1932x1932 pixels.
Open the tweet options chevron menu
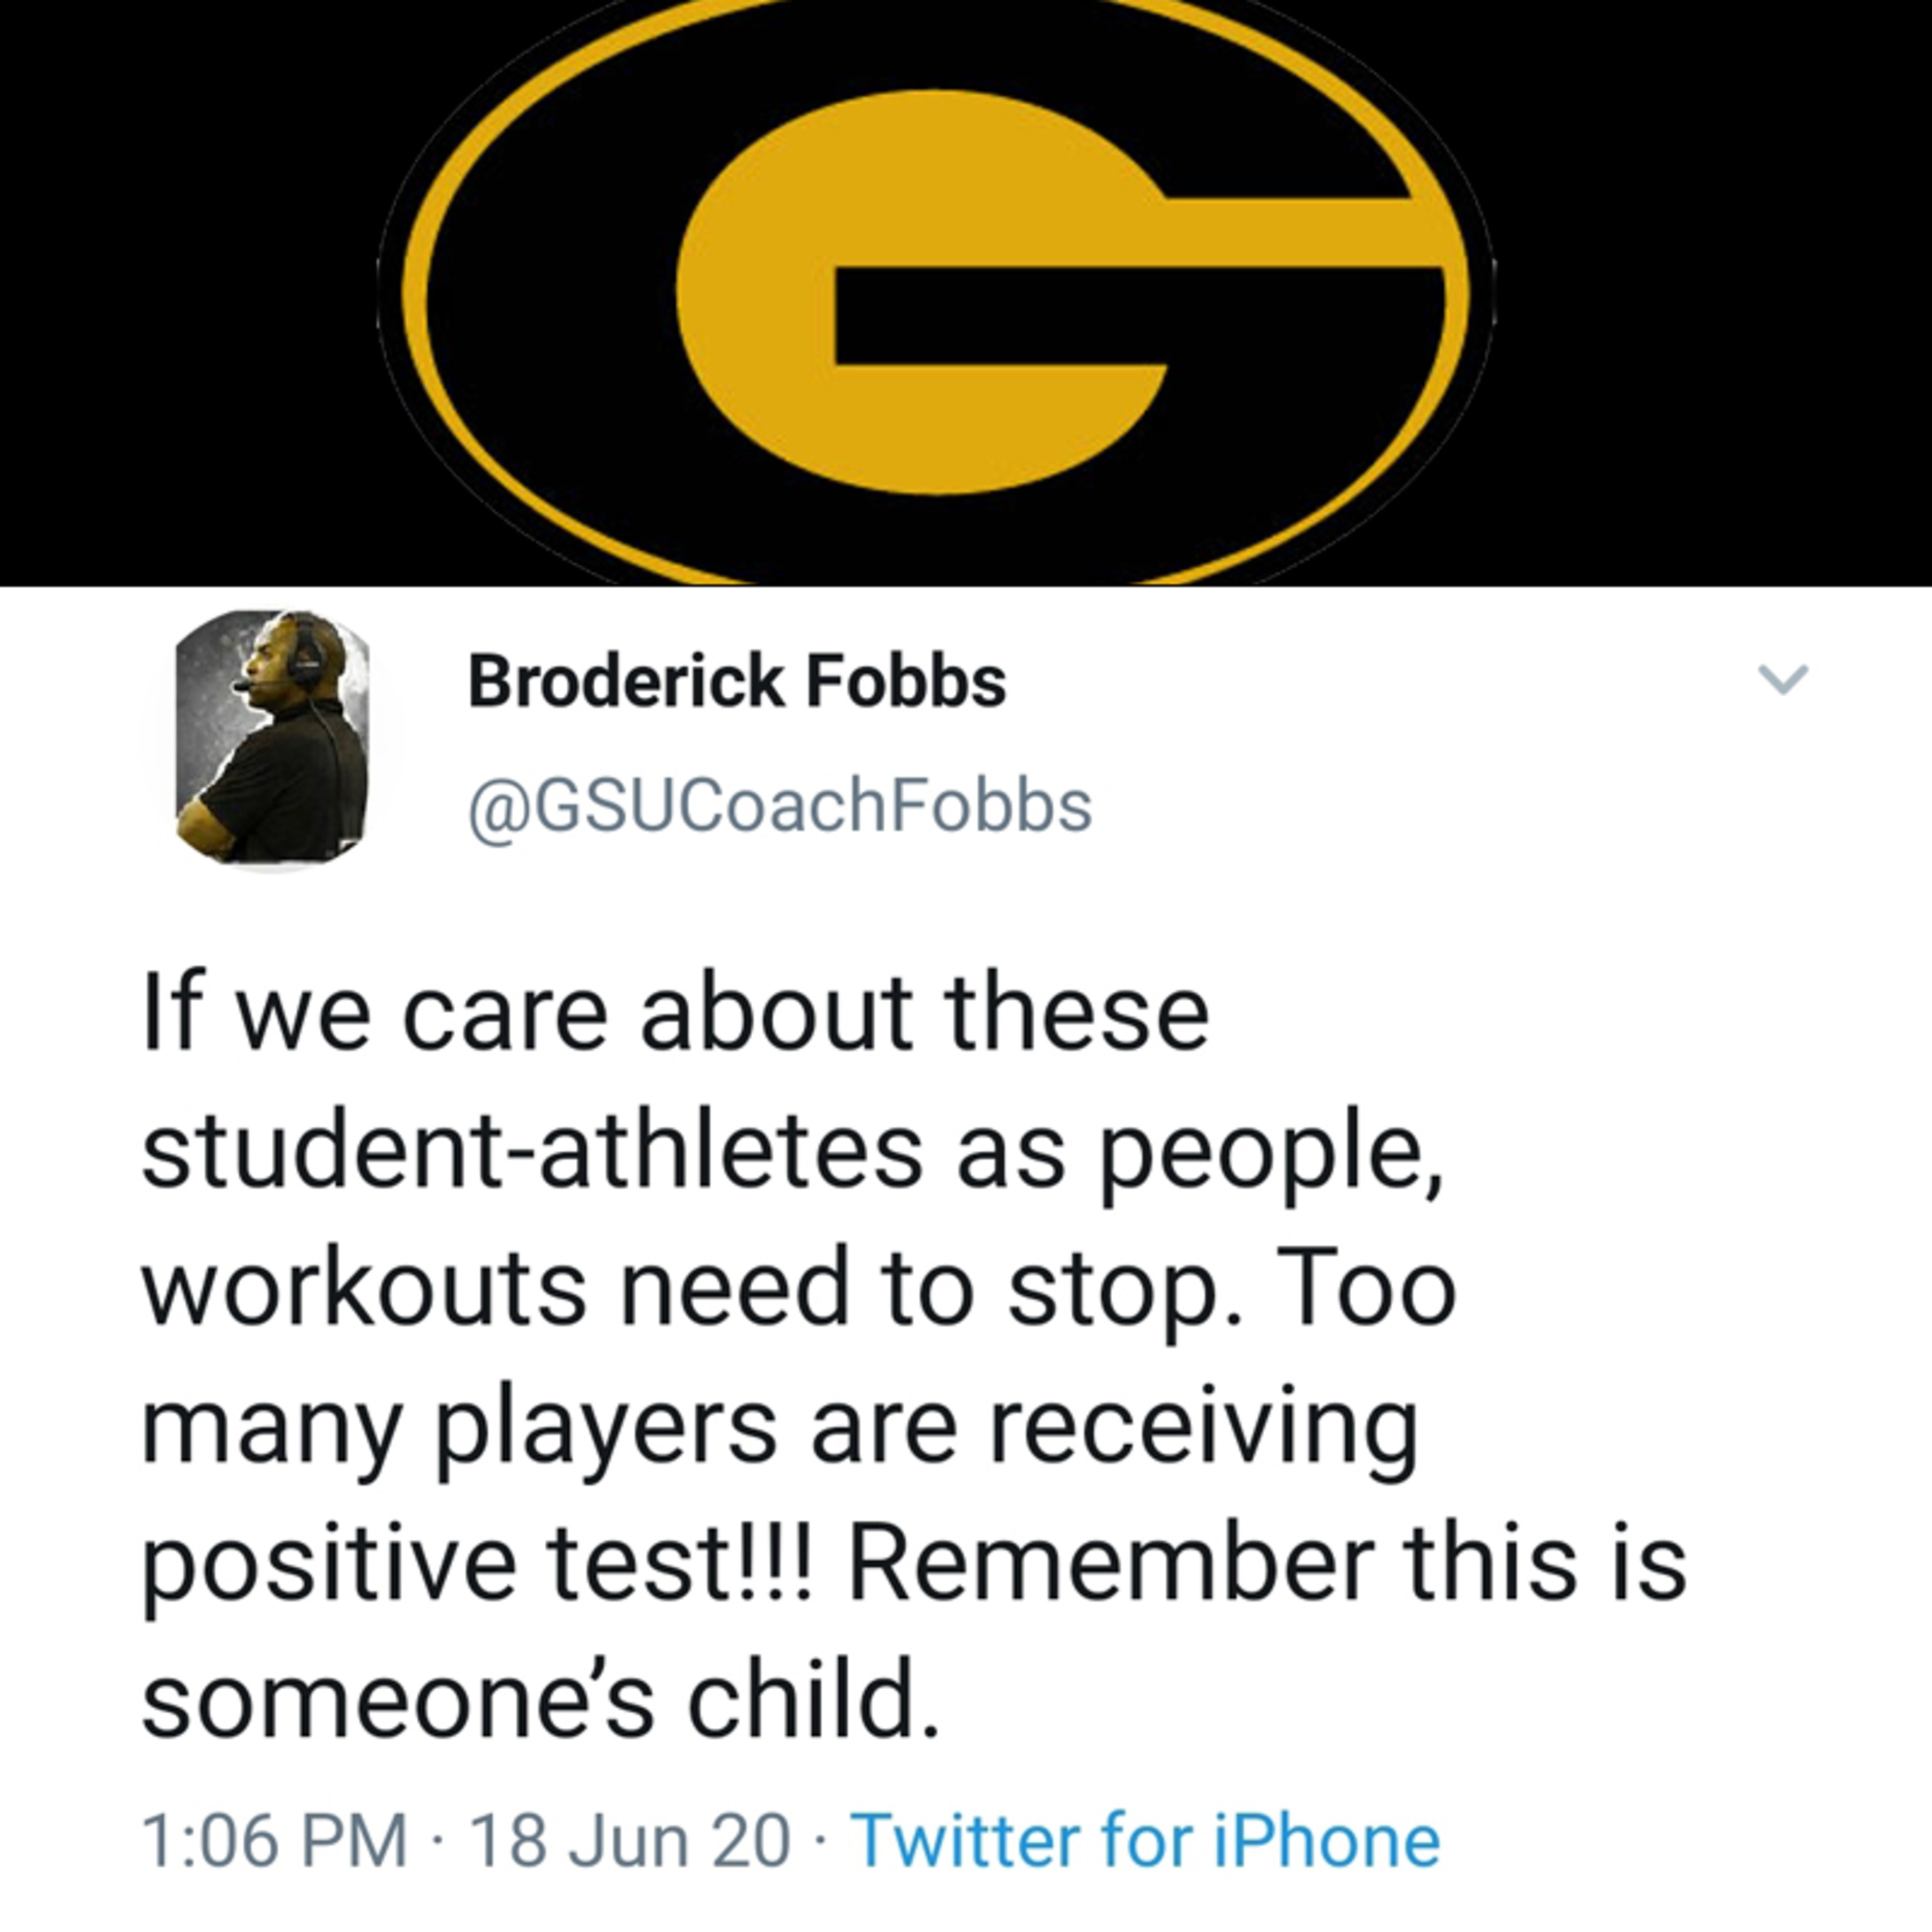[x=1783, y=680]
